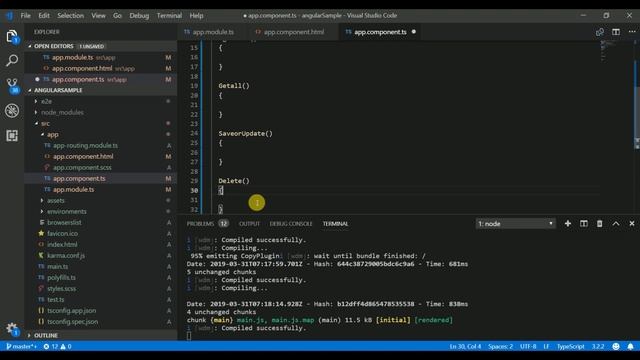
Task: Select the Terminal panel tab
Action: (336, 224)
